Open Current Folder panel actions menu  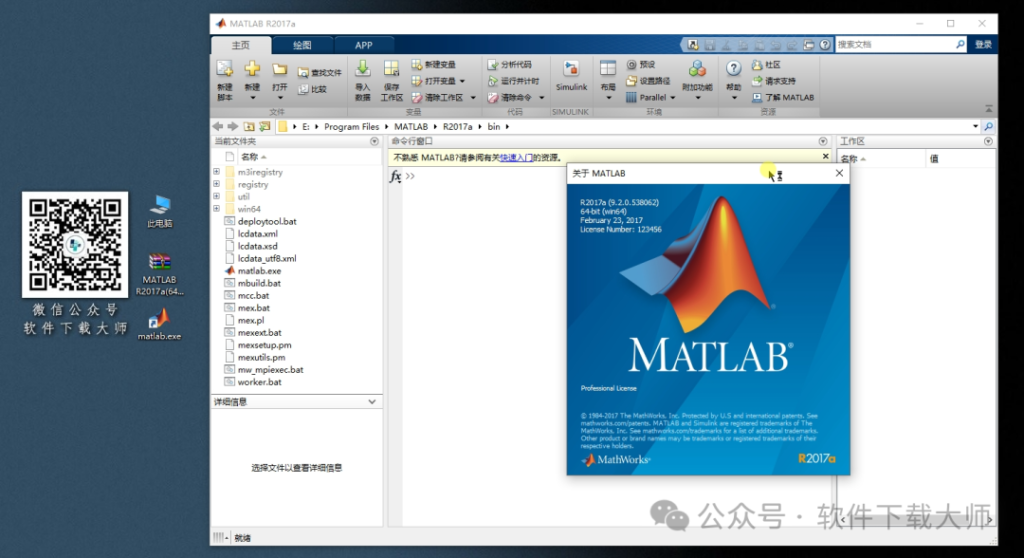tap(374, 141)
